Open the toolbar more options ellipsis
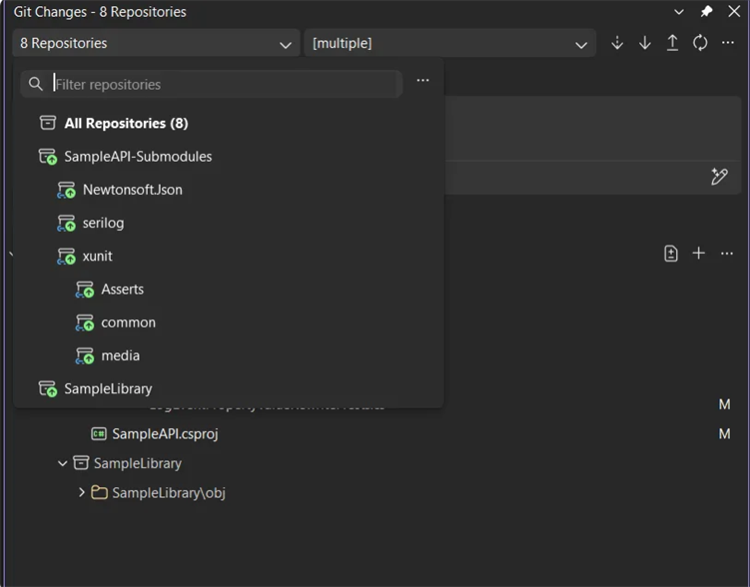Screen dimensions: 750x587 pyautogui.click(x=728, y=43)
